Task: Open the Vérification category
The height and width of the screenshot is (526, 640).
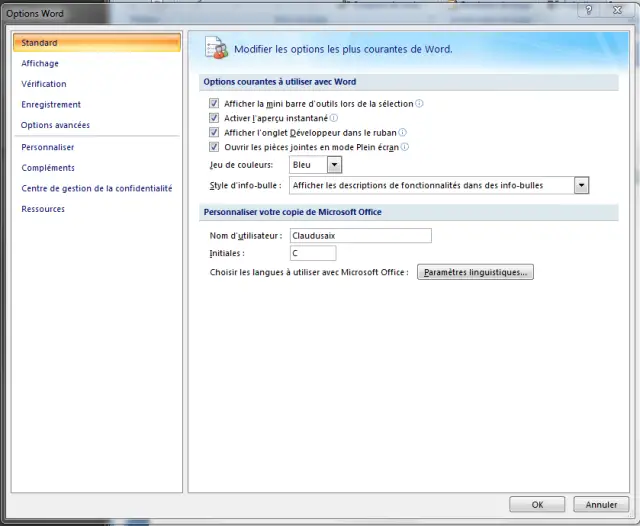Action: tap(44, 84)
